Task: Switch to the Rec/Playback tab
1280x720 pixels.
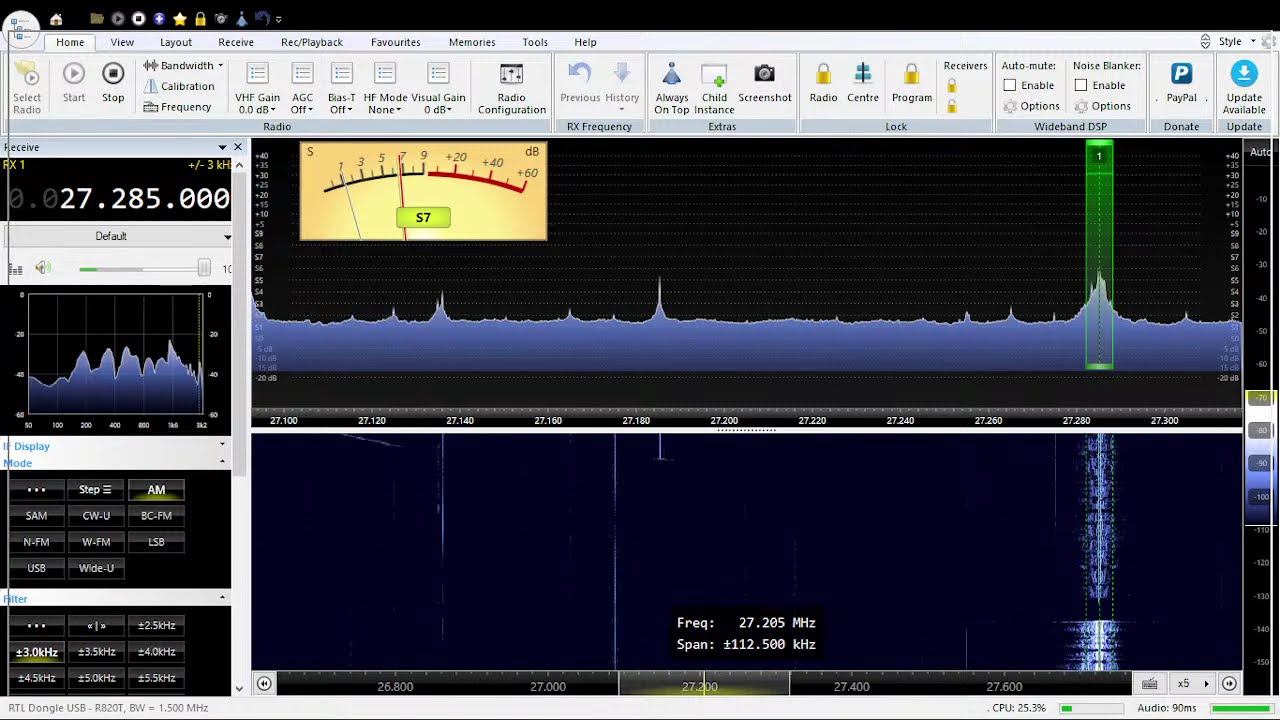Action: 312,42
